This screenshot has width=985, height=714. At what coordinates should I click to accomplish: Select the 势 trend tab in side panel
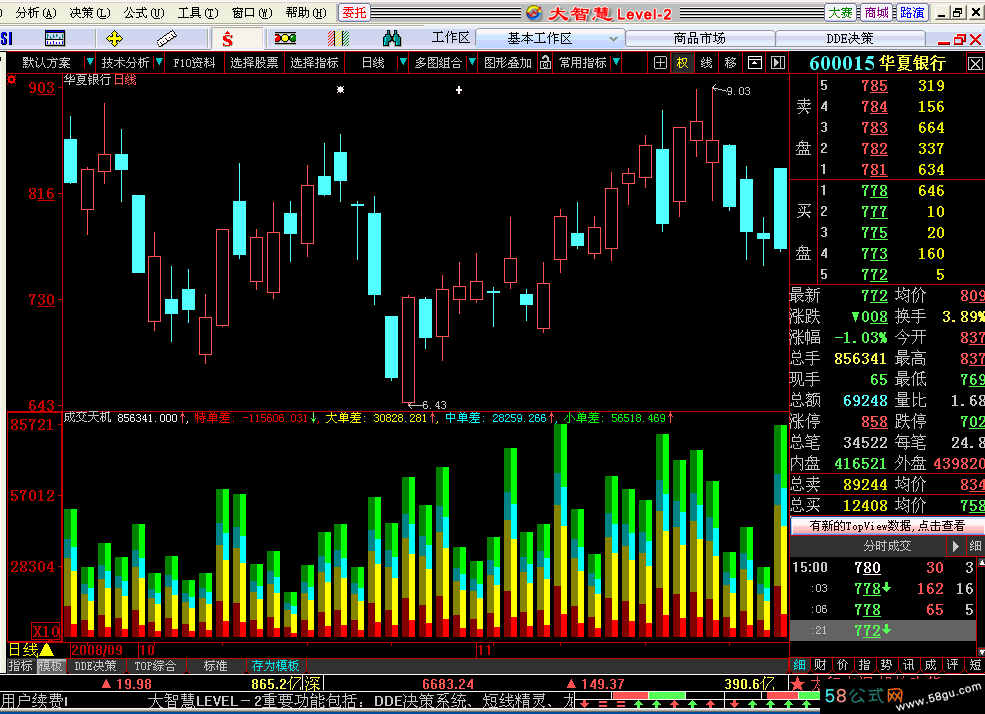tap(886, 665)
